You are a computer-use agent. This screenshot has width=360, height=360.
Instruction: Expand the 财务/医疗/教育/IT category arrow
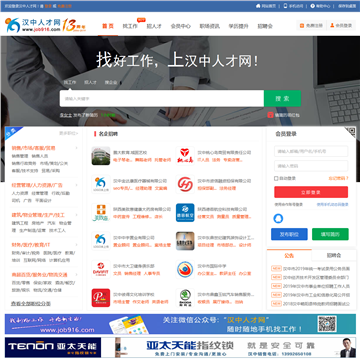coord(76,245)
